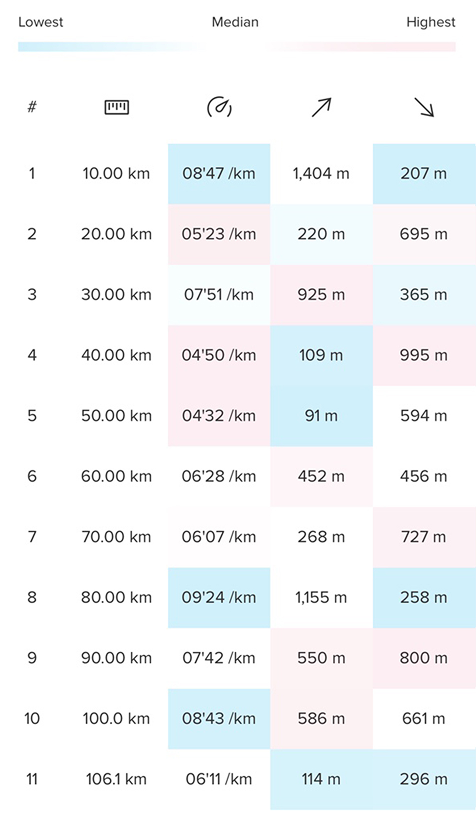Select the 09'24 /km pace cell
The image size is (476, 827).
219,598
